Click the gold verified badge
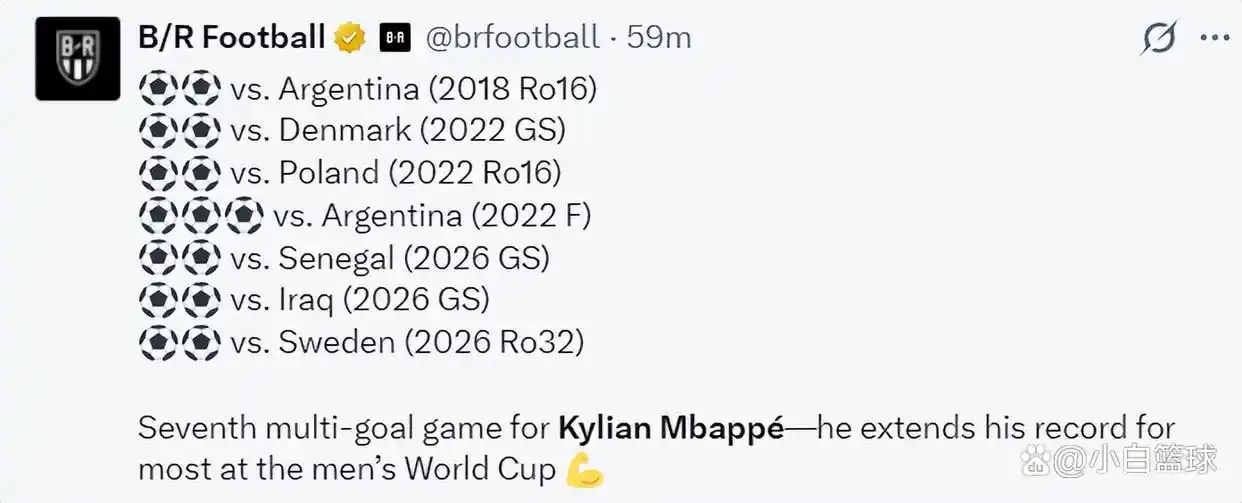 point(349,39)
